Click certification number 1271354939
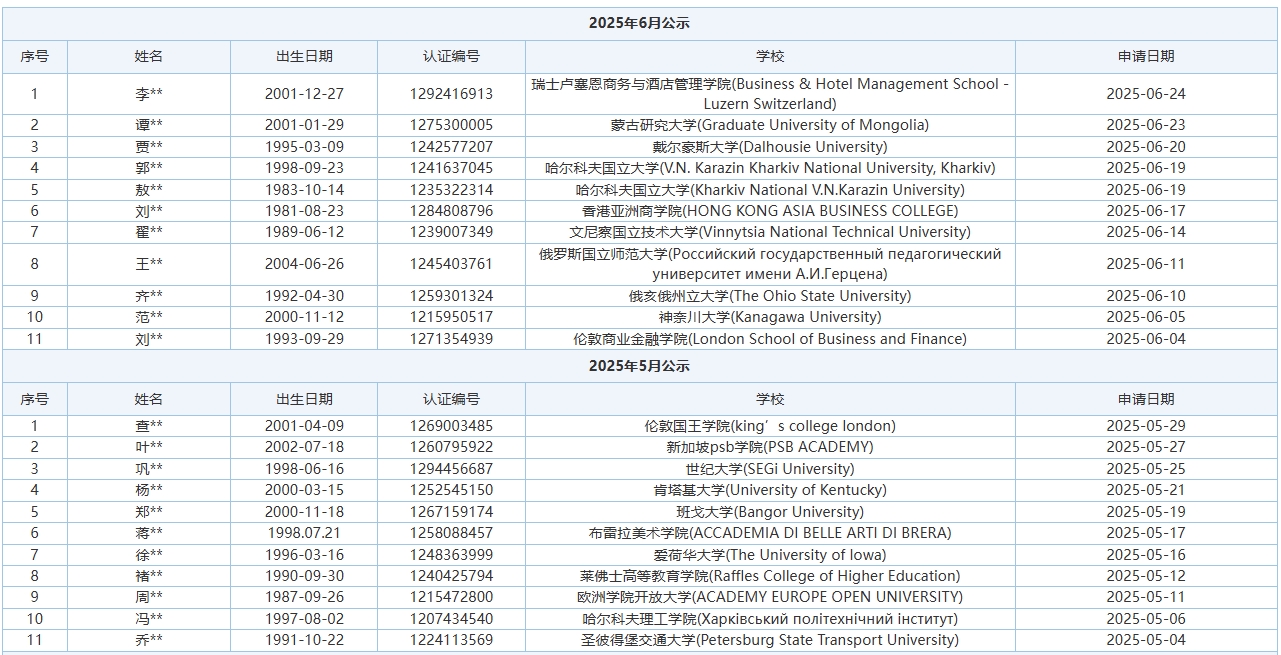The image size is (1281, 655). point(451,339)
